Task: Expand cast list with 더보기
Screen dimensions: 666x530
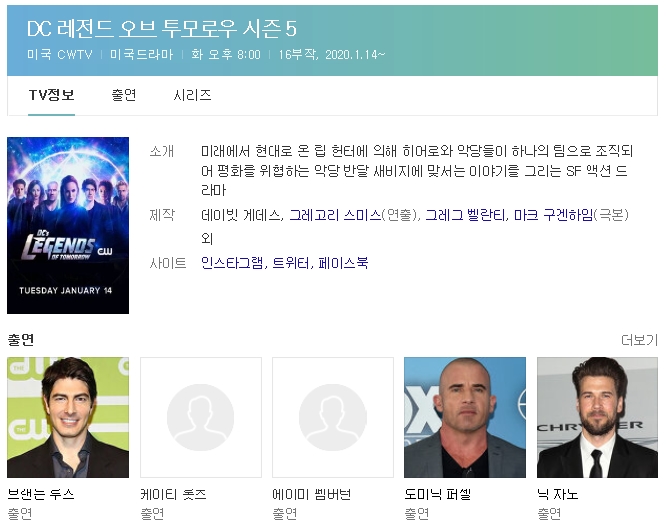Action: coord(639,340)
